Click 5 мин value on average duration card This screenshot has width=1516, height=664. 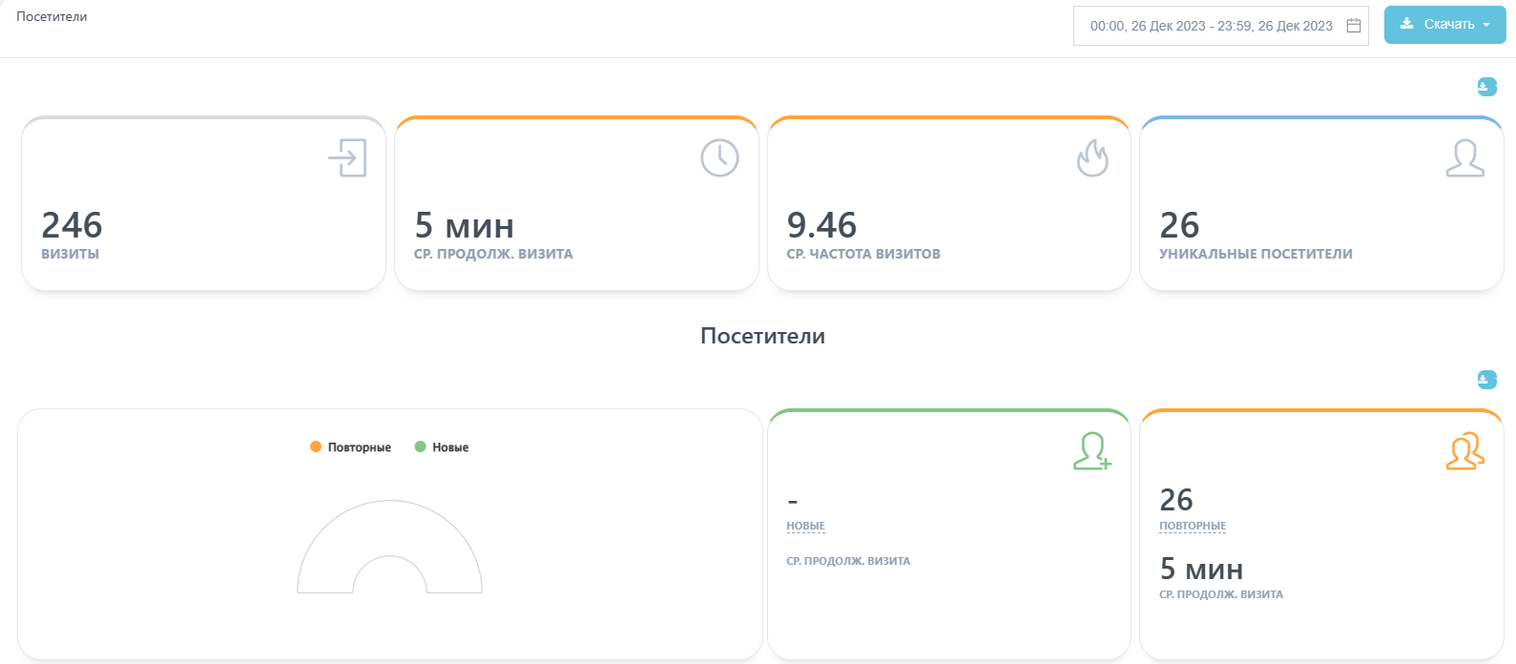pyautogui.click(x=465, y=226)
